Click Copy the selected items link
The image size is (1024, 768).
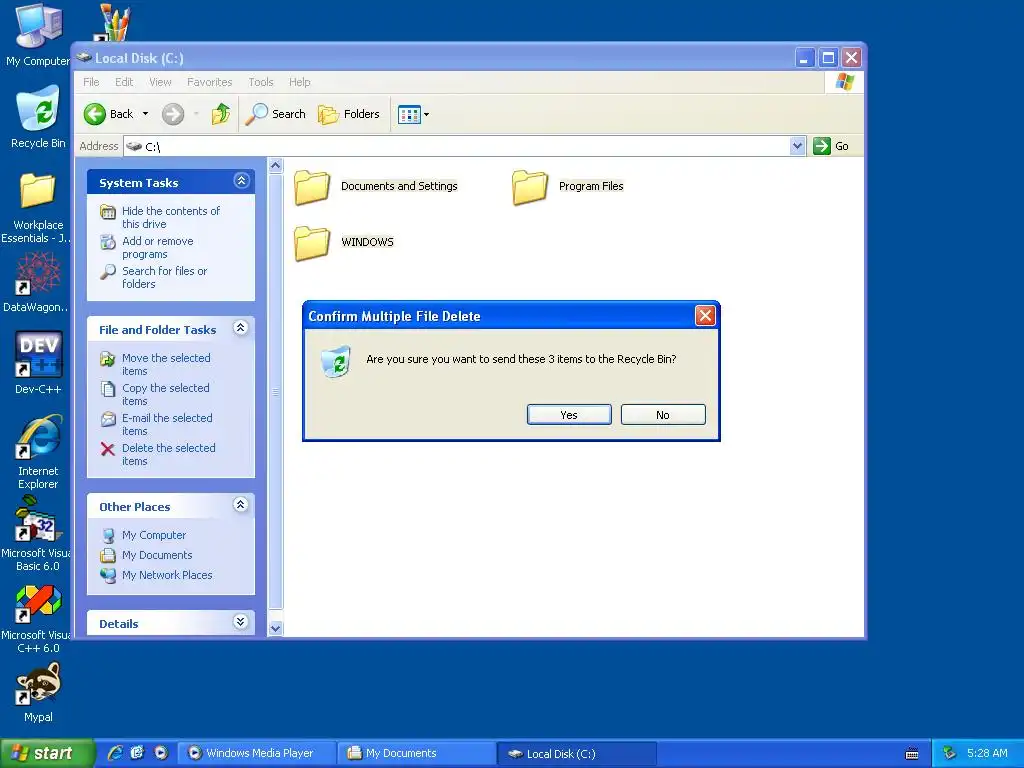point(166,394)
